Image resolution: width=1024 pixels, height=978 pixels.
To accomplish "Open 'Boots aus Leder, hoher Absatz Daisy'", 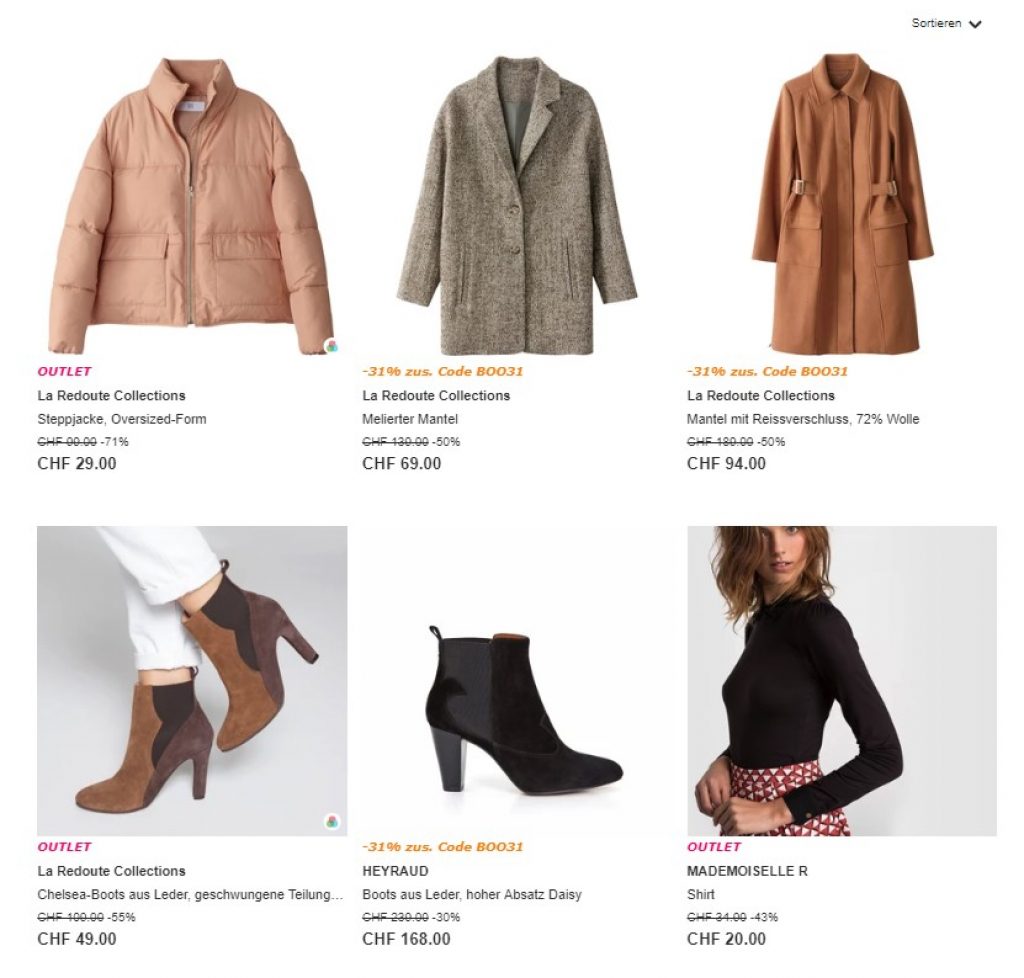I will [x=472, y=894].
